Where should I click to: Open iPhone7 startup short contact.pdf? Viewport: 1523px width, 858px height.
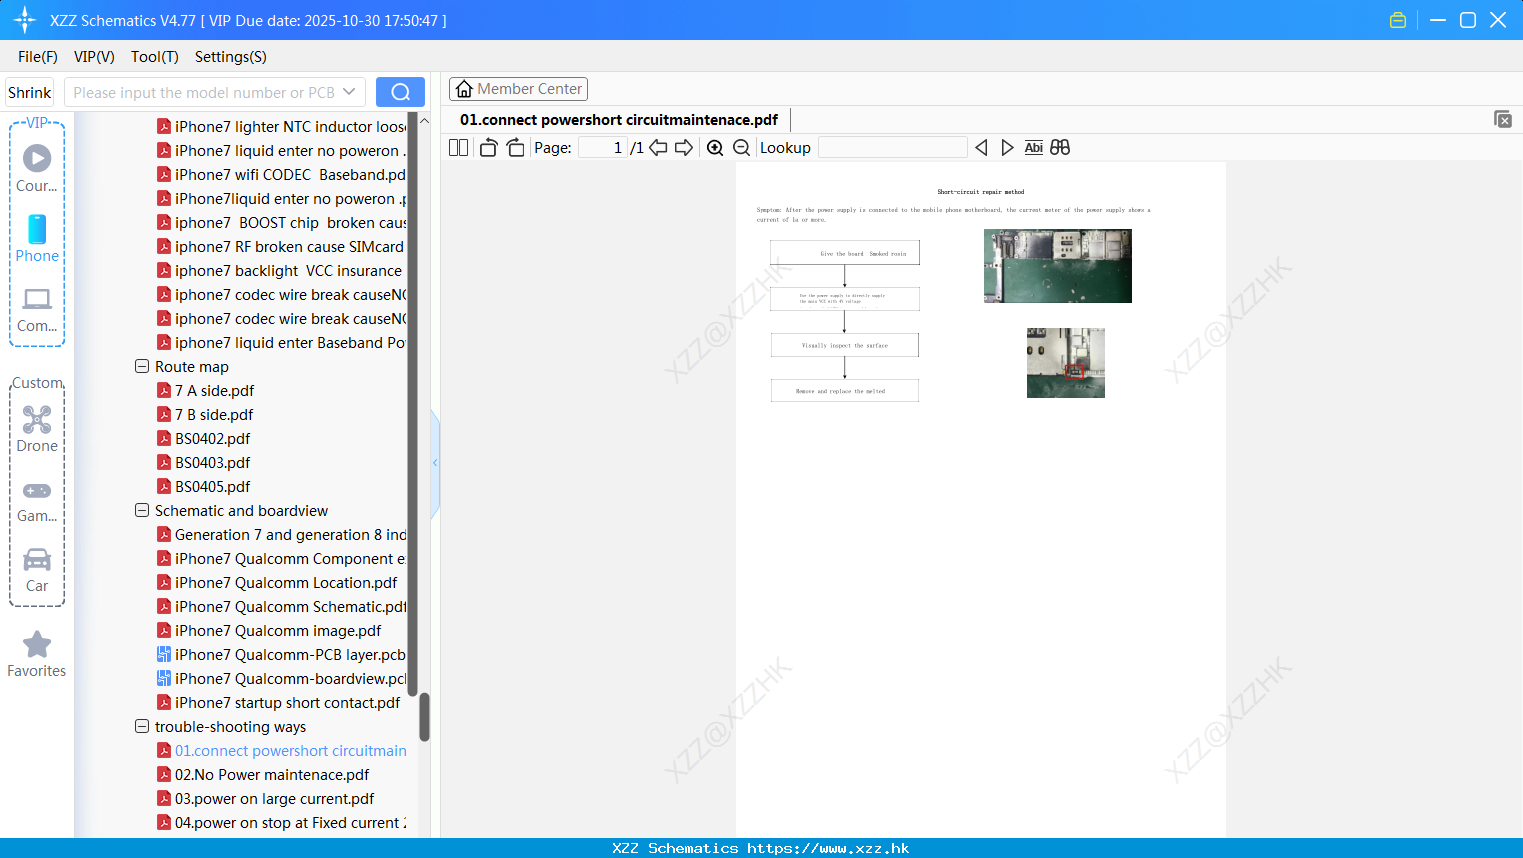279,703
